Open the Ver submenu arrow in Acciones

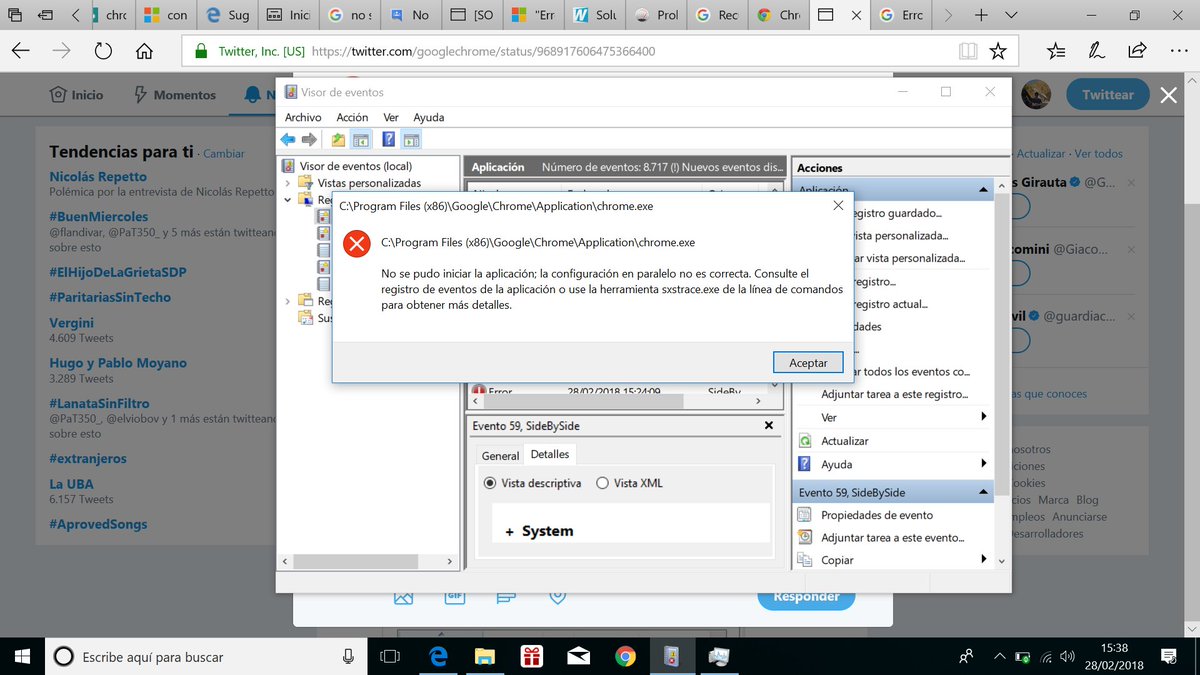point(984,417)
